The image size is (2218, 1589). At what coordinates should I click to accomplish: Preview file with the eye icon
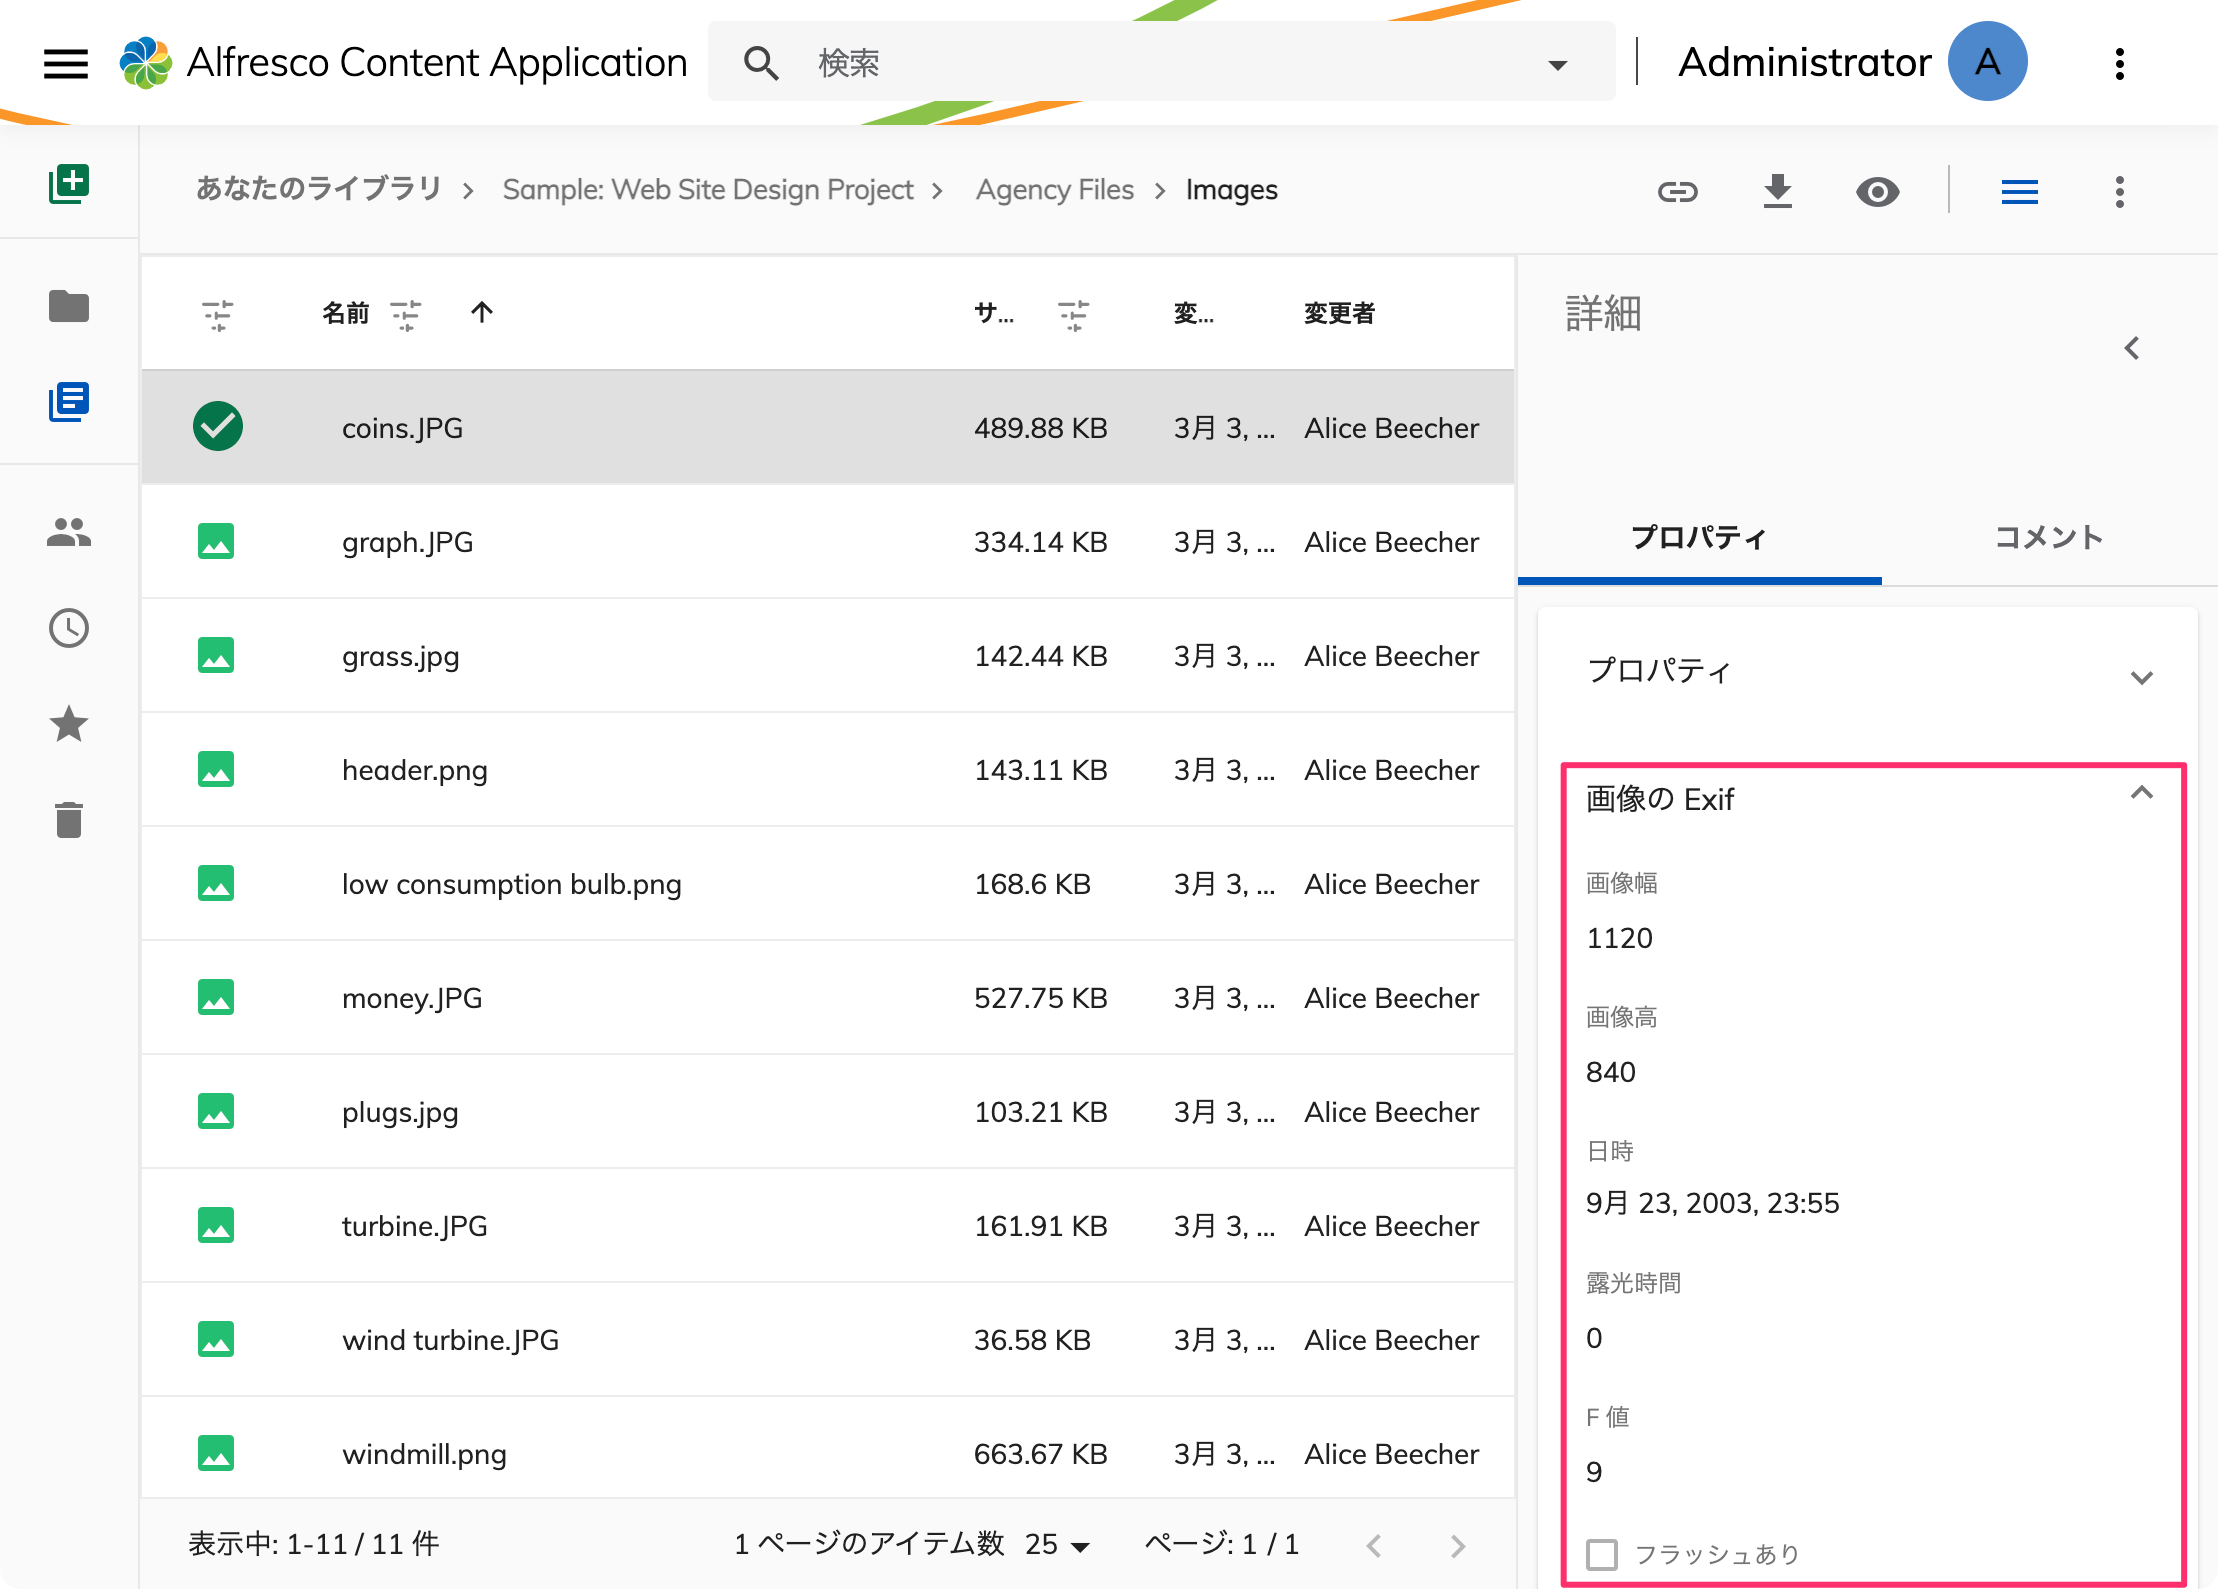click(x=1877, y=191)
